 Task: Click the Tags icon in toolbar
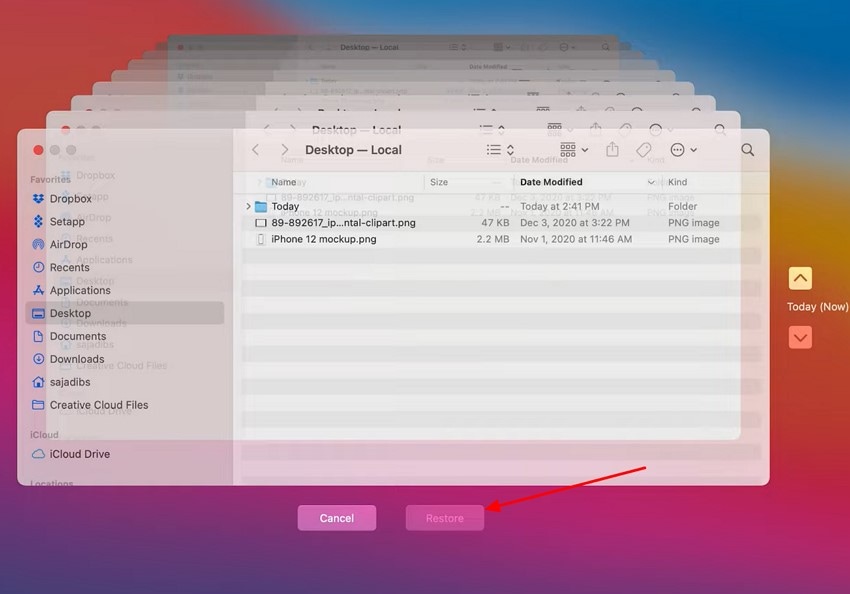[x=643, y=150]
